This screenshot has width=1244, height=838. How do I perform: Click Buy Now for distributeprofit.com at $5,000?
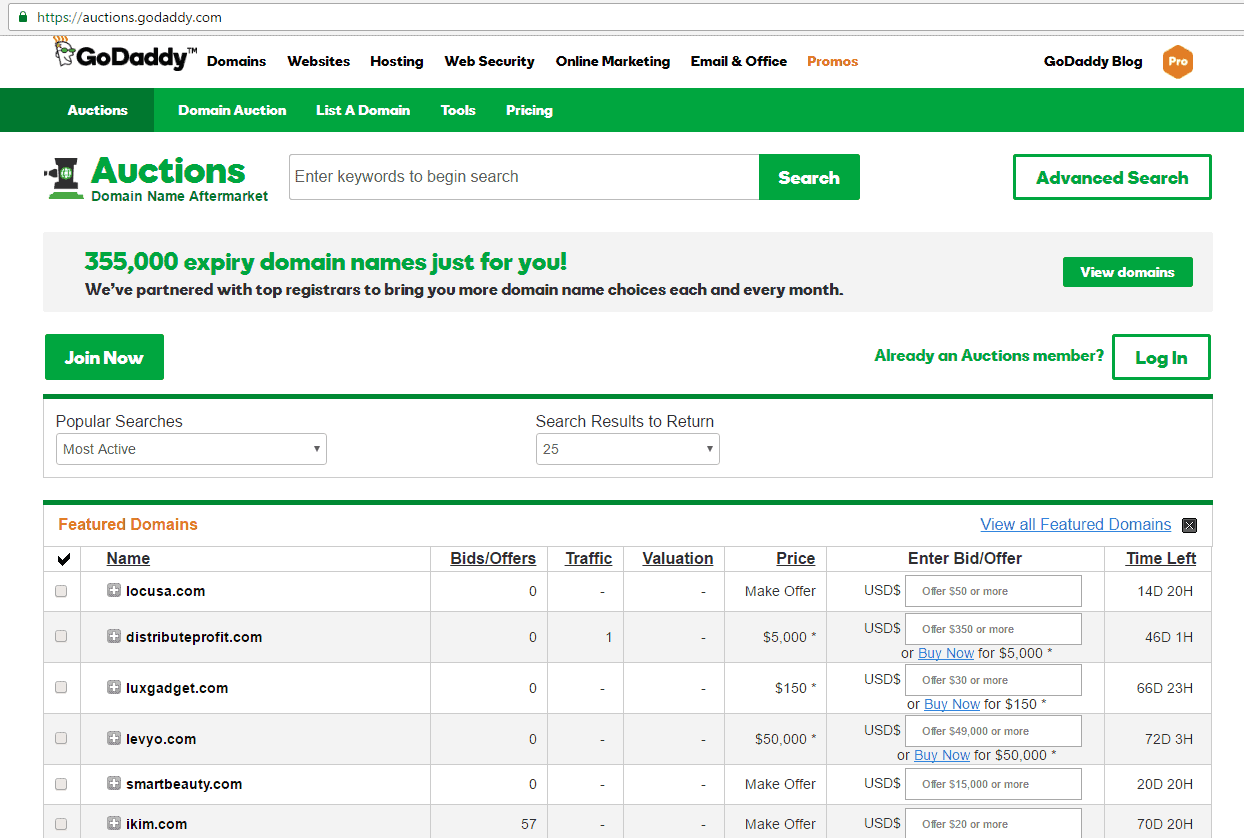click(945, 653)
